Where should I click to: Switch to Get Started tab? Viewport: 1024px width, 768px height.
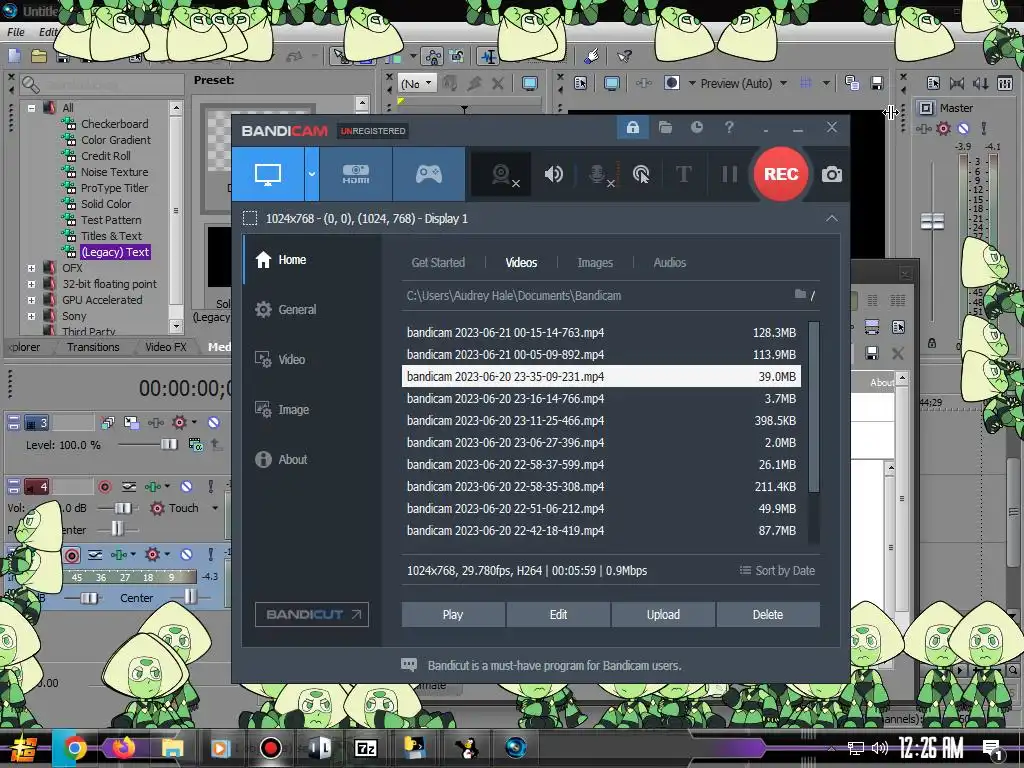coord(438,263)
